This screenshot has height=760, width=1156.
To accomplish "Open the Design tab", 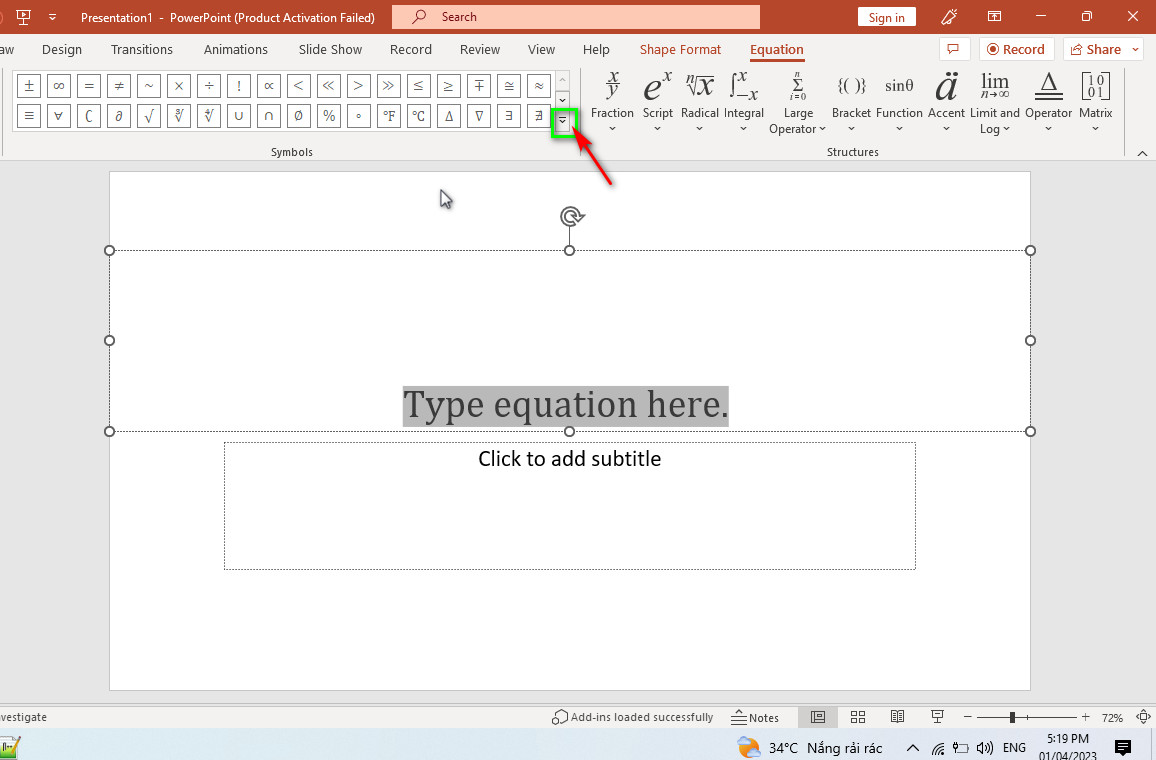I will (x=62, y=49).
